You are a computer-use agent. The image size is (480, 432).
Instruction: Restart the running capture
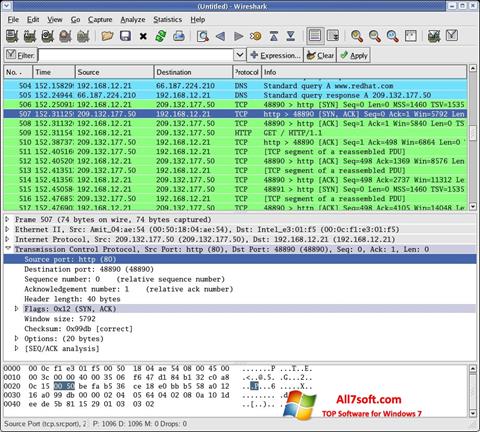coord(83,36)
